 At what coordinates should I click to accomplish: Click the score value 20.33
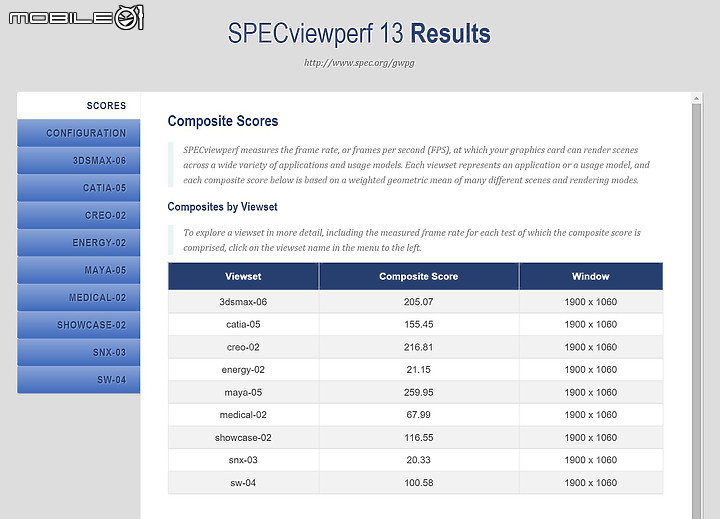click(x=419, y=460)
